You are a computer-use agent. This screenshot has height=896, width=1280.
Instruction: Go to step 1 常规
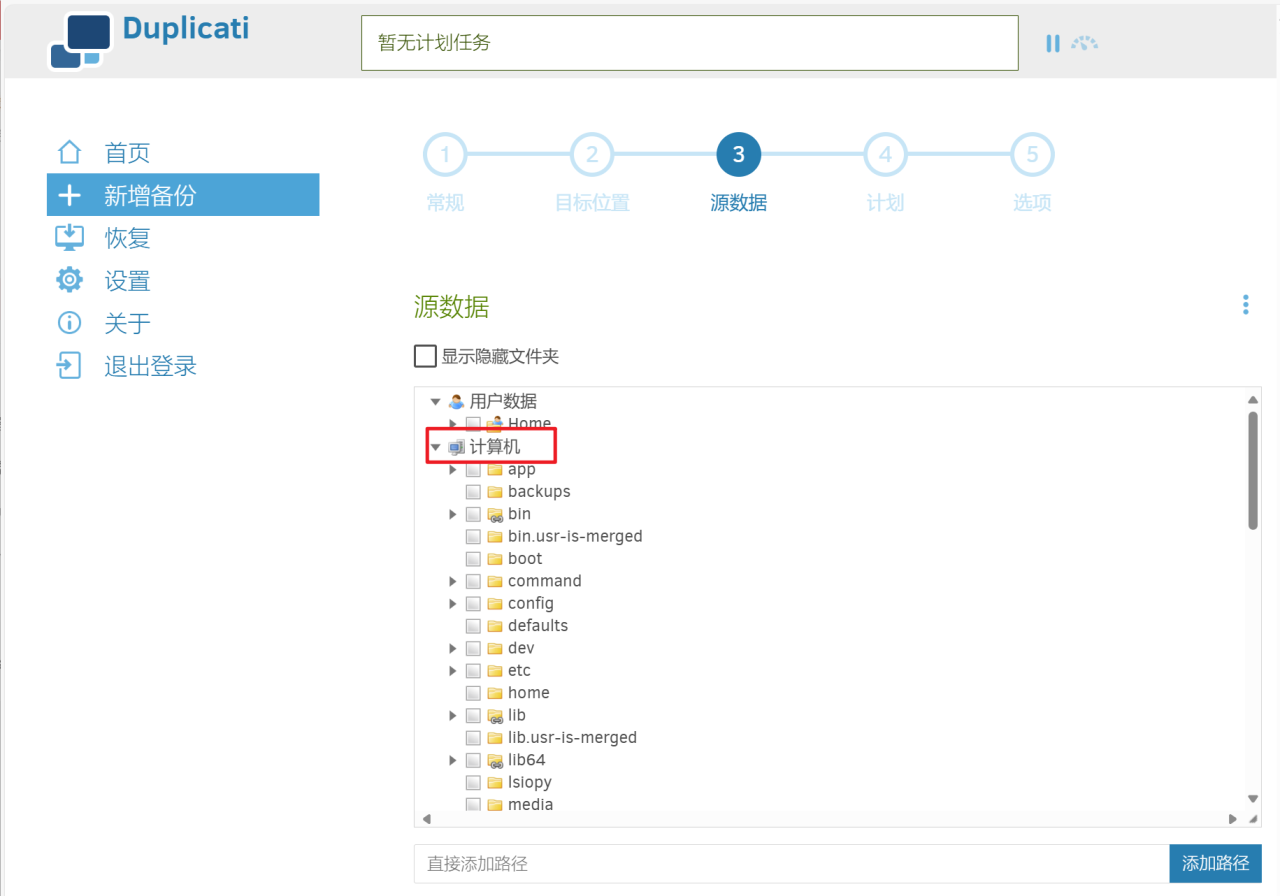pyautogui.click(x=445, y=155)
